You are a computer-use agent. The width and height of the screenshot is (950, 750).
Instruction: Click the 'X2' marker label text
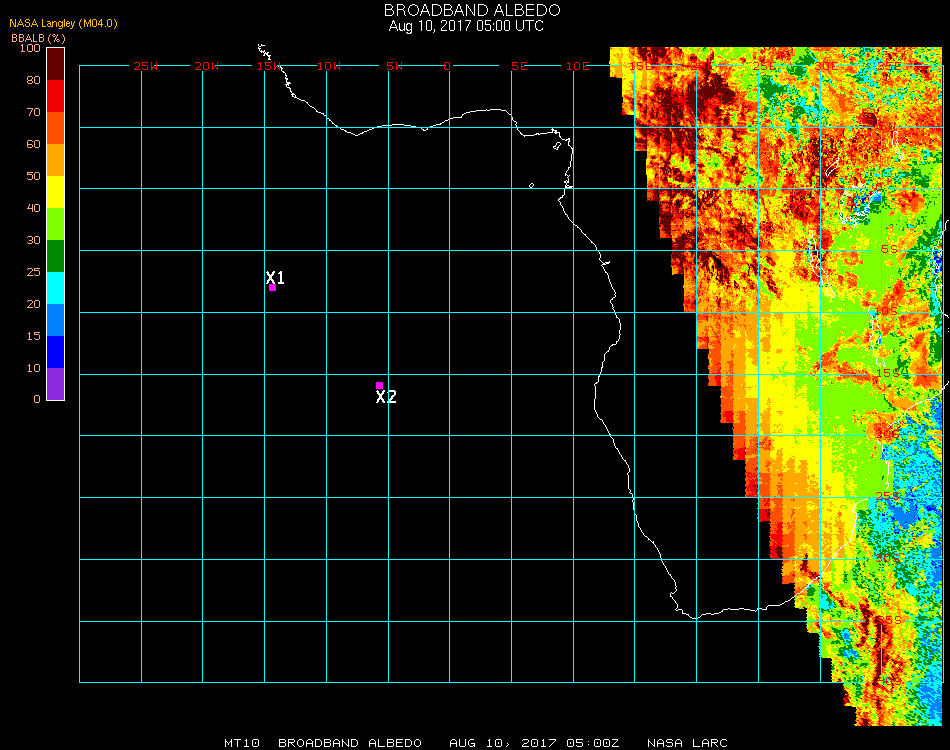pos(386,397)
